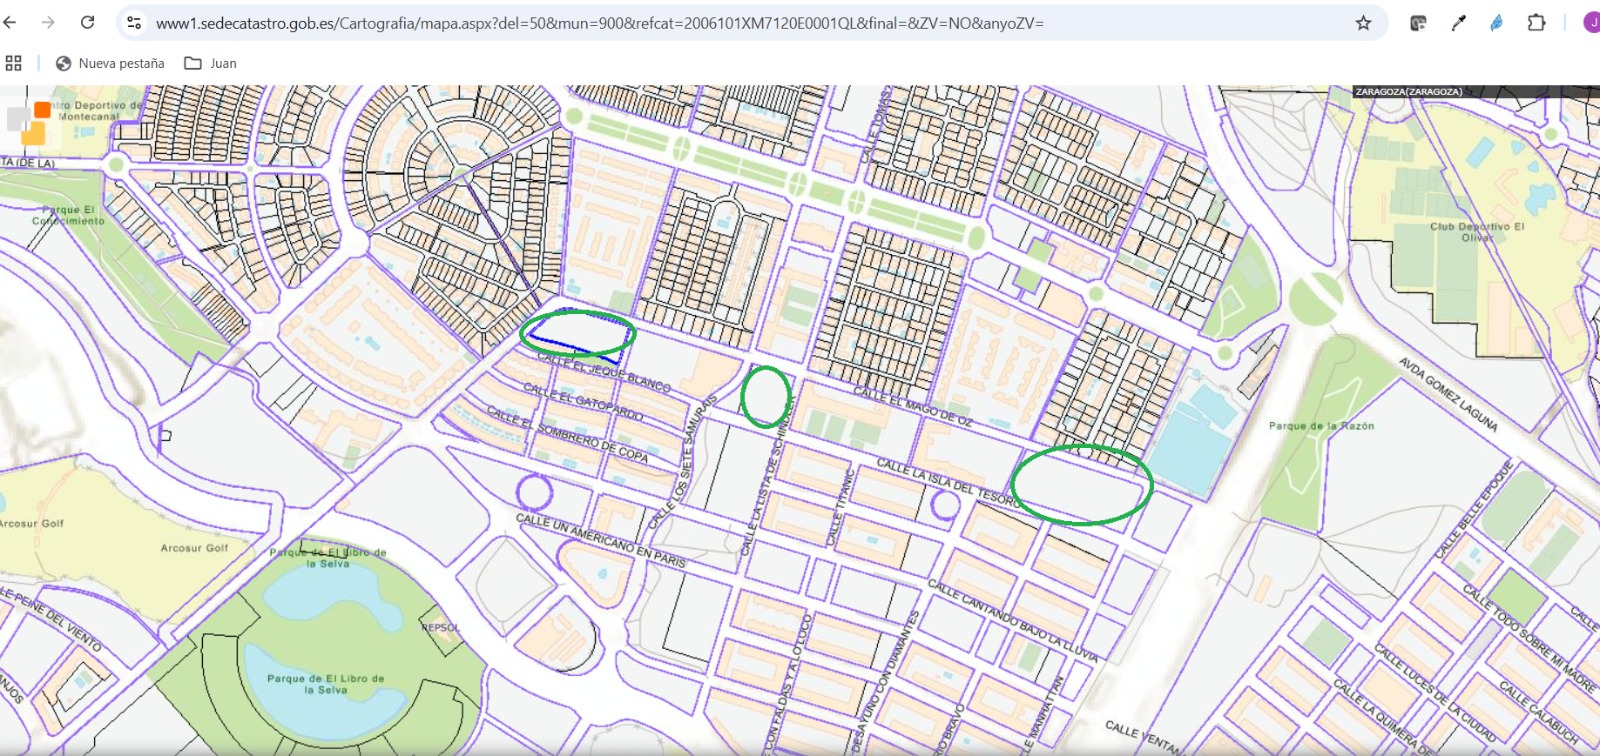Reload the Catastro map page
Viewport: 1600px width, 756px height.
point(88,22)
